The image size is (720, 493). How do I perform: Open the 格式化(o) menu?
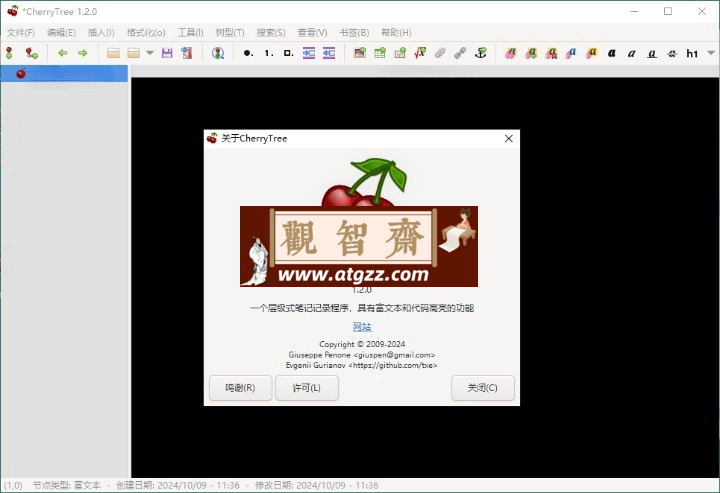146,33
